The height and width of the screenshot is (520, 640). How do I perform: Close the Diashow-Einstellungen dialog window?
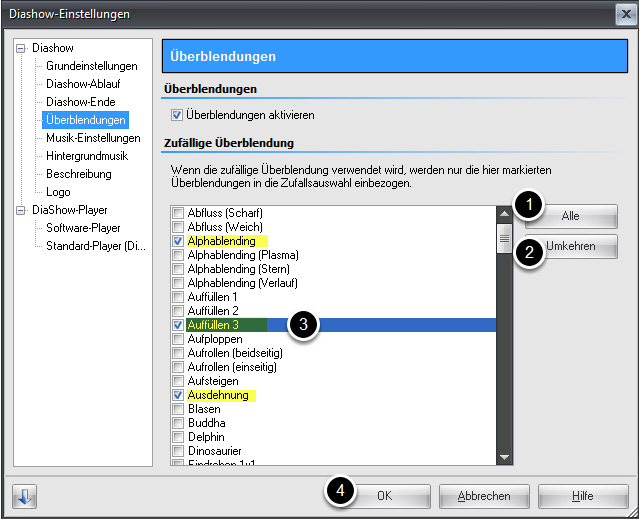(621, 13)
